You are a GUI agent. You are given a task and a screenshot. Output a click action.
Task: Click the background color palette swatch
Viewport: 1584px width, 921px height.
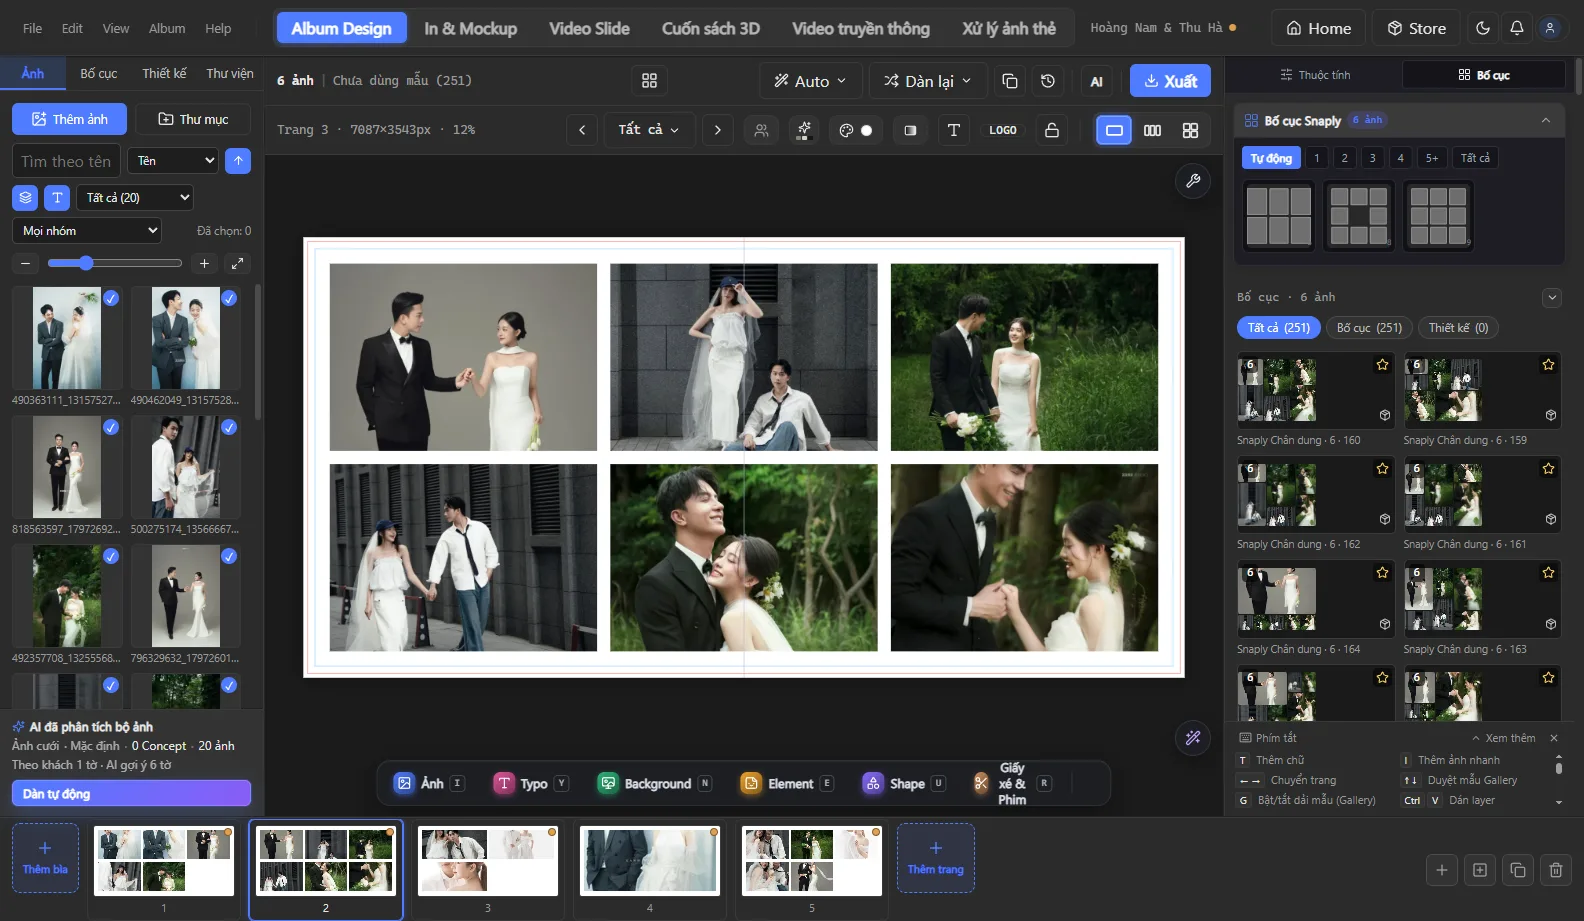856,130
